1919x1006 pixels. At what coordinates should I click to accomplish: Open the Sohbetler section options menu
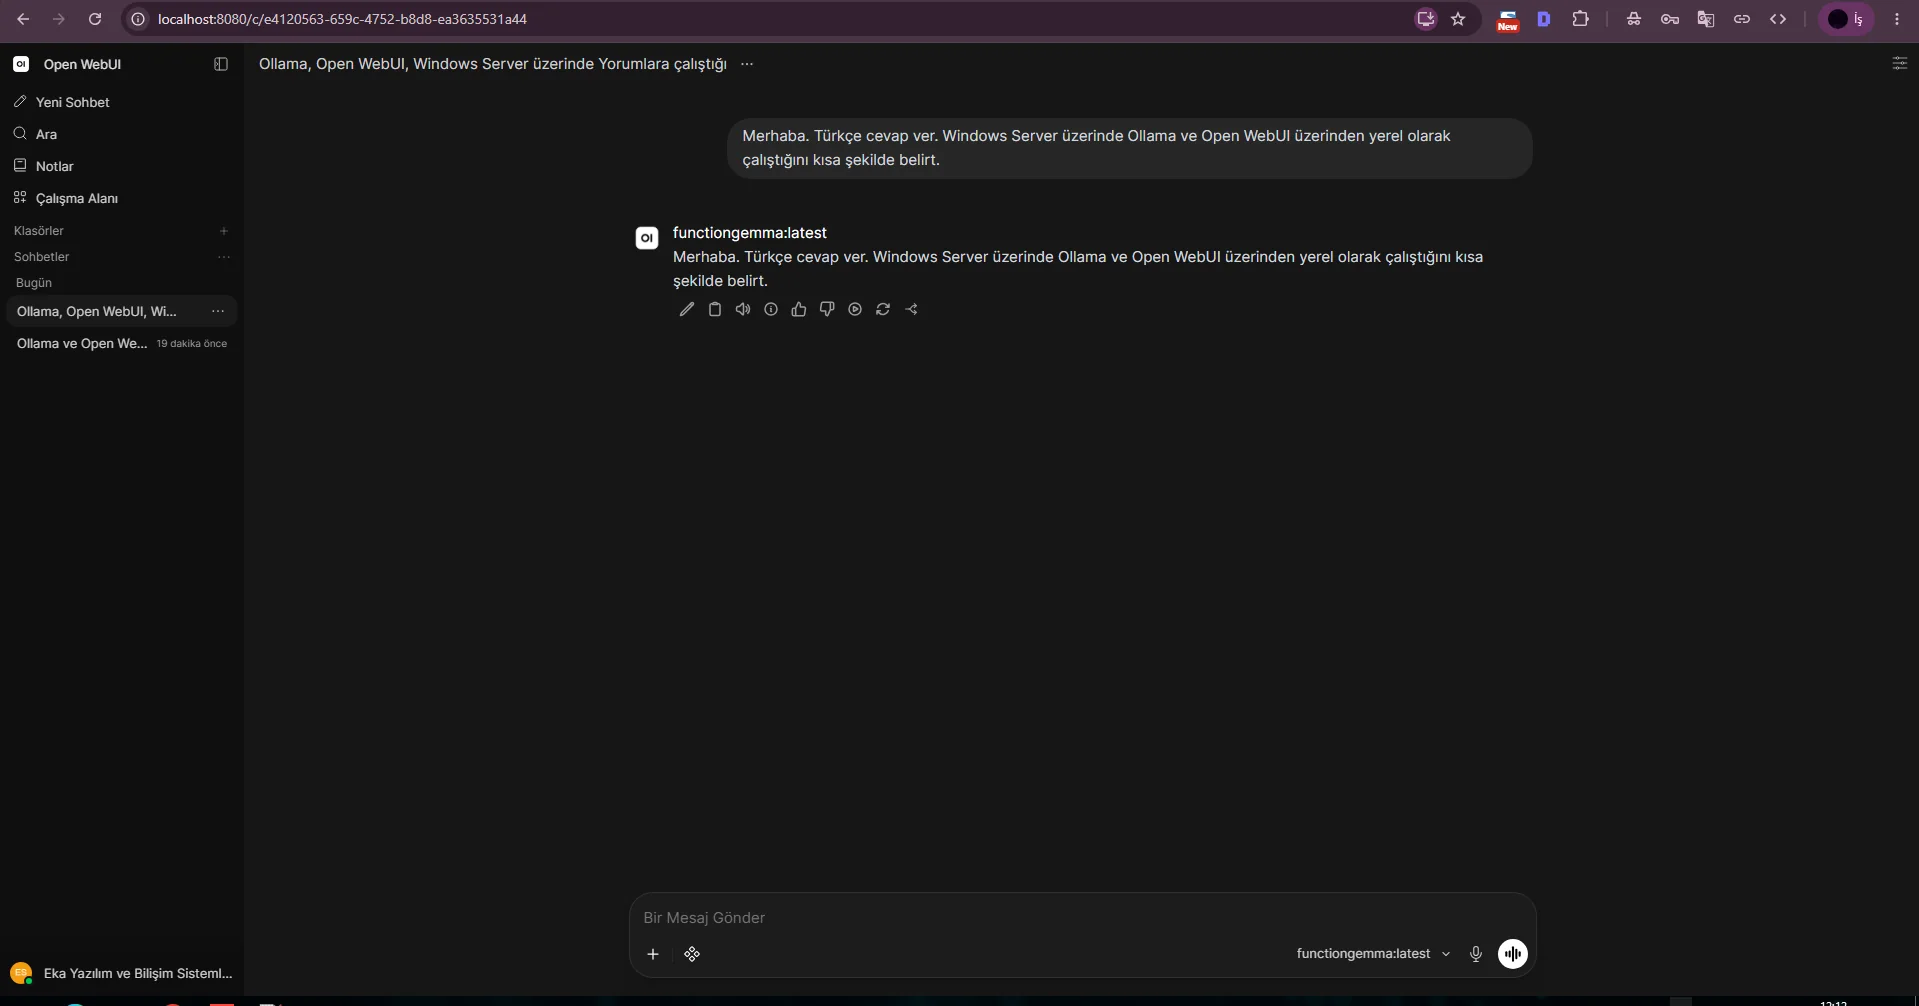tap(224, 257)
